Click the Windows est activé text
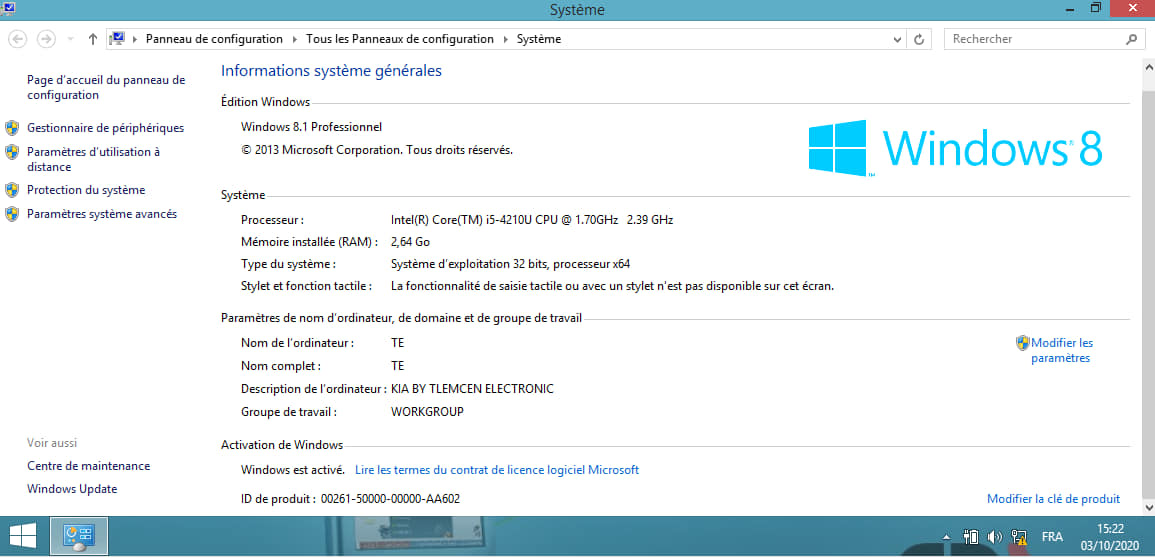 click(x=292, y=470)
